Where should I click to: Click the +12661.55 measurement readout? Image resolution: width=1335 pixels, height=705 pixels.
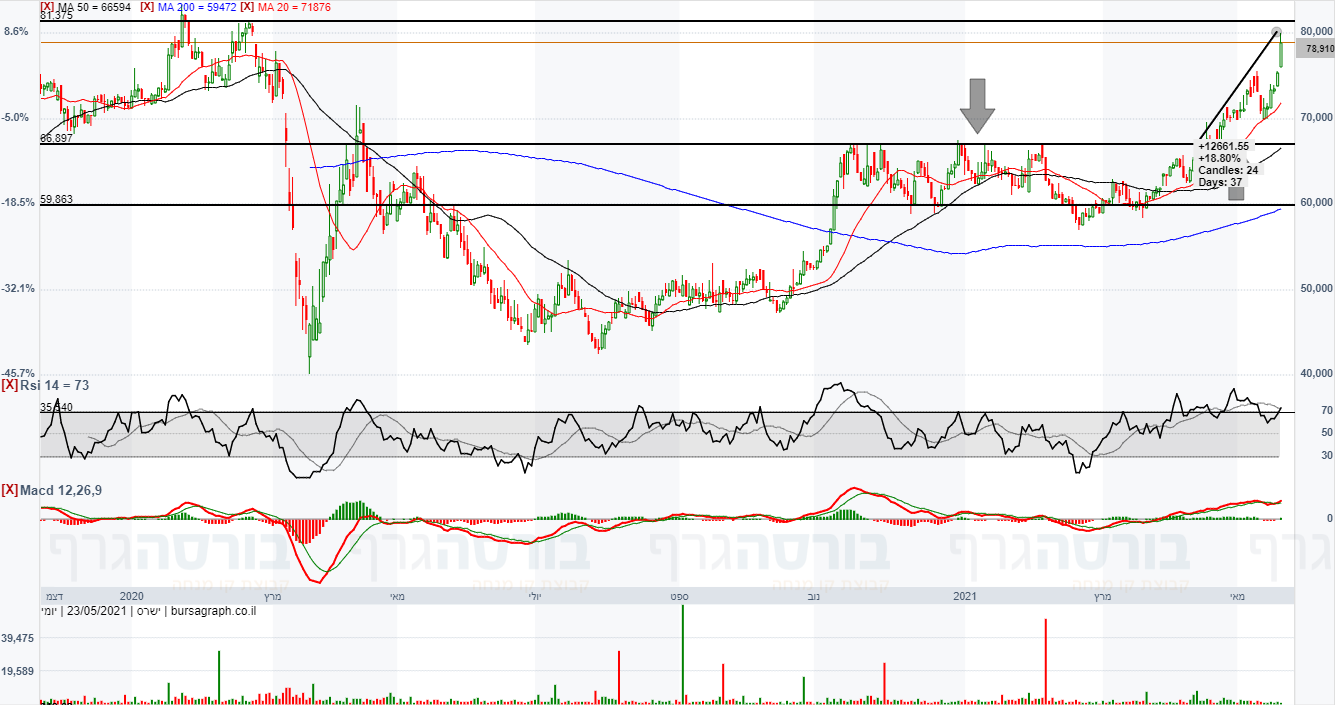pos(1224,146)
